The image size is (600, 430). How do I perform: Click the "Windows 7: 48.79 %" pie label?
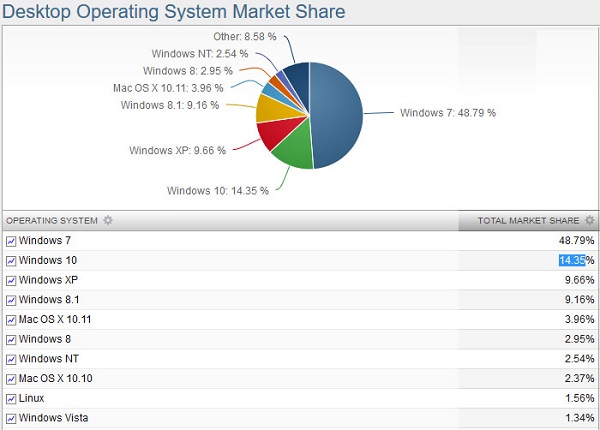point(447,113)
